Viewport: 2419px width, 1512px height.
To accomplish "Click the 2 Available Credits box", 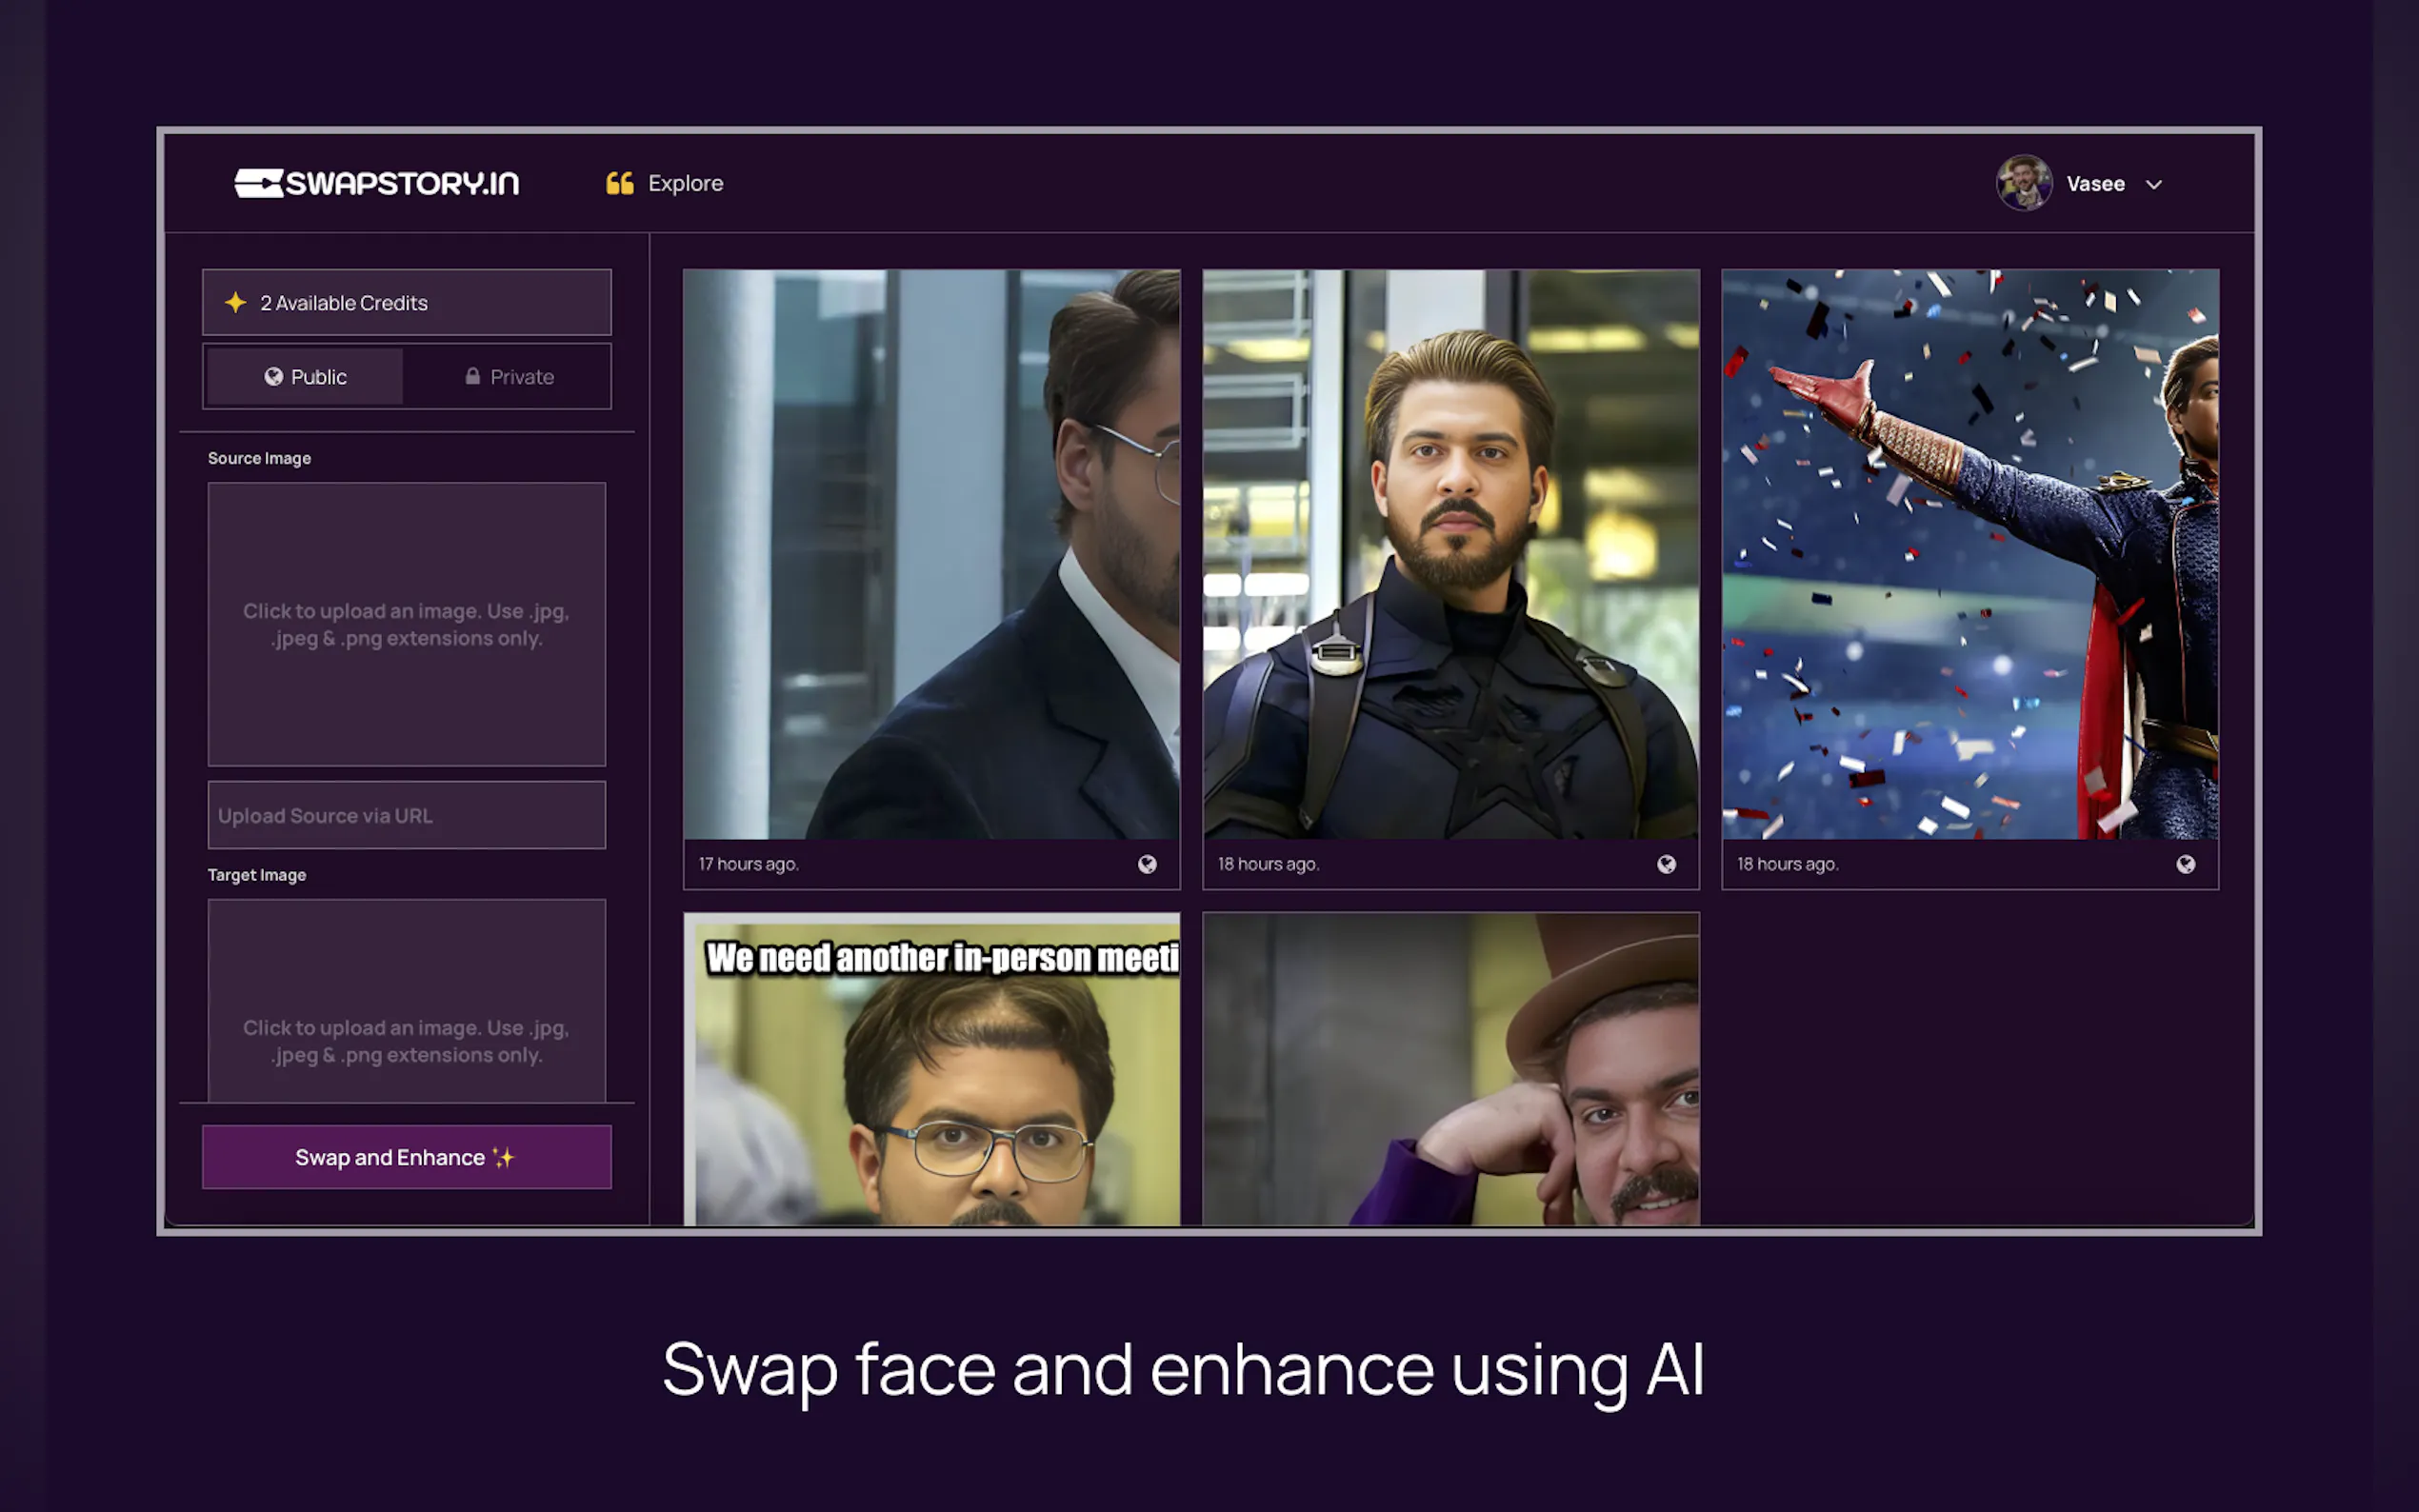I will (406, 302).
